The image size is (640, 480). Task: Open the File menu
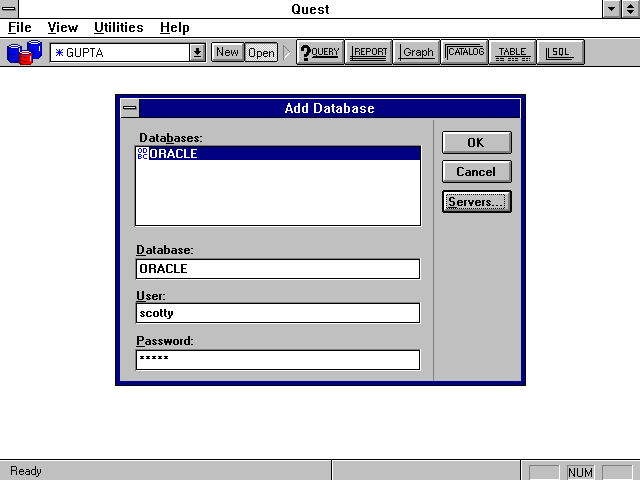coord(20,28)
